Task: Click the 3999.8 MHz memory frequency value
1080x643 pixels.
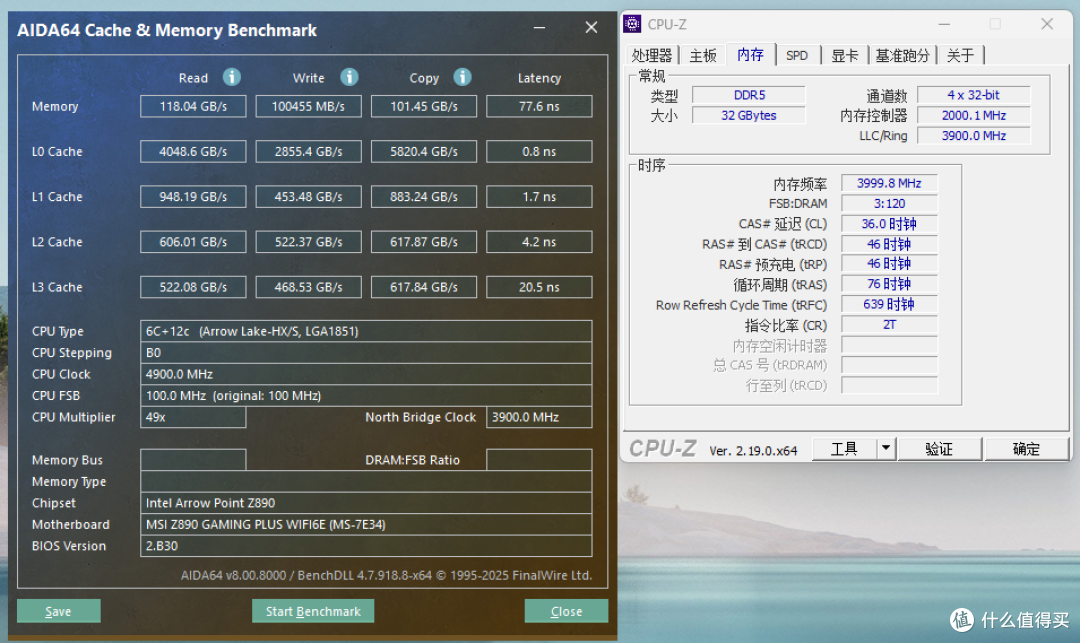Action: [889, 183]
